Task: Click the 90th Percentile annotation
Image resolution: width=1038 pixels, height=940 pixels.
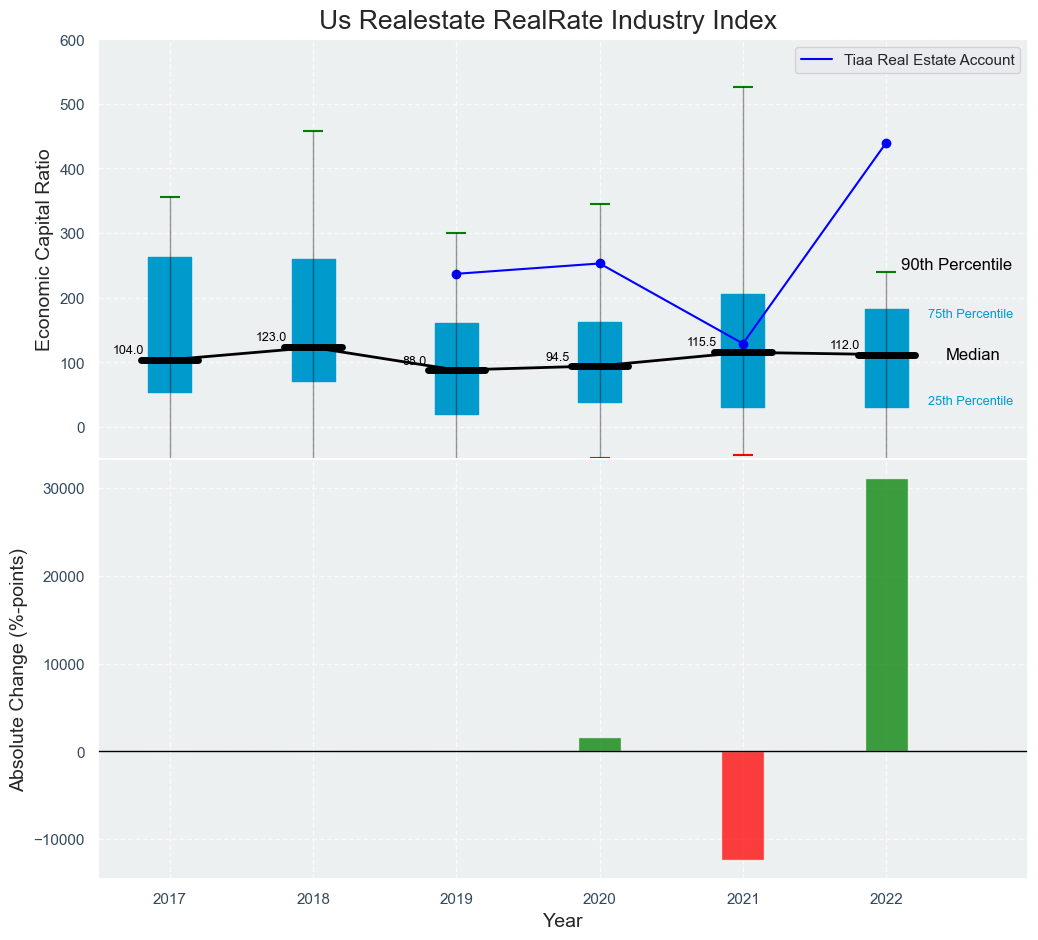Action: pyautogui.click(x=956, y=265)
